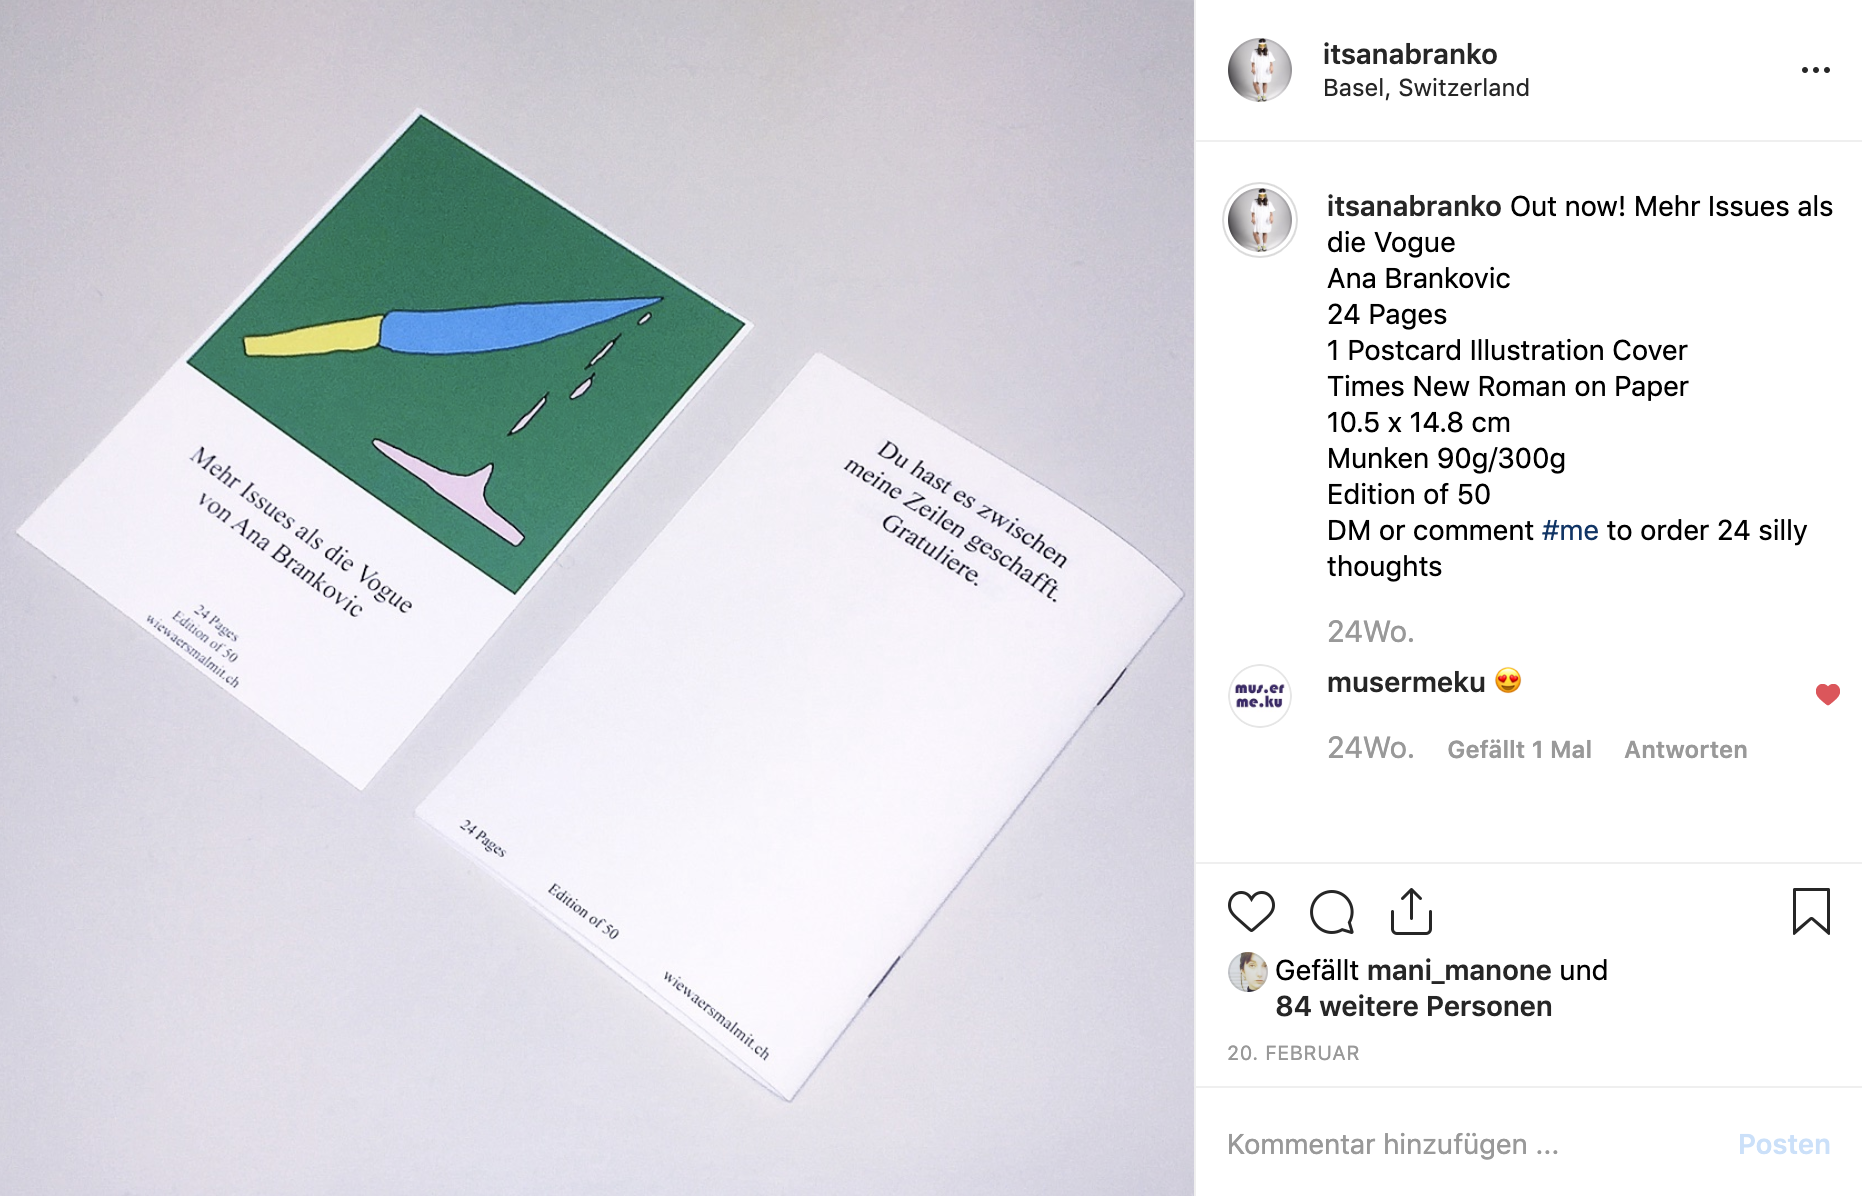1862x1196 pixels.
Task: Open mani_manone's small avatar
Action: [x=1247, y=972]
